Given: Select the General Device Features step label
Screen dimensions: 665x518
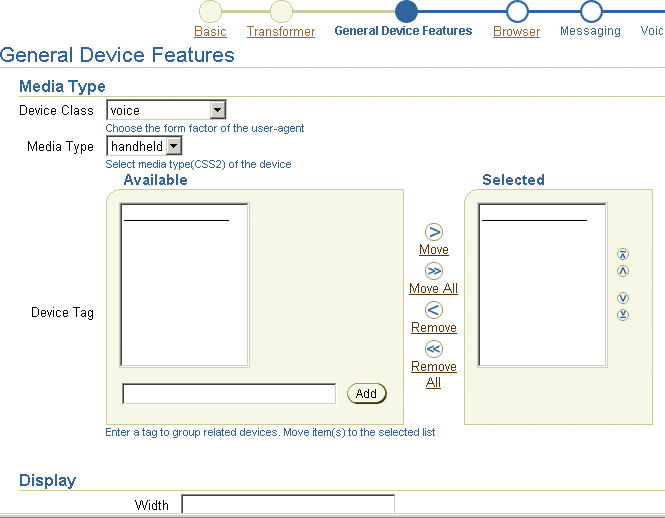Looking at the screenshot, I should click(x=403, y=31).
